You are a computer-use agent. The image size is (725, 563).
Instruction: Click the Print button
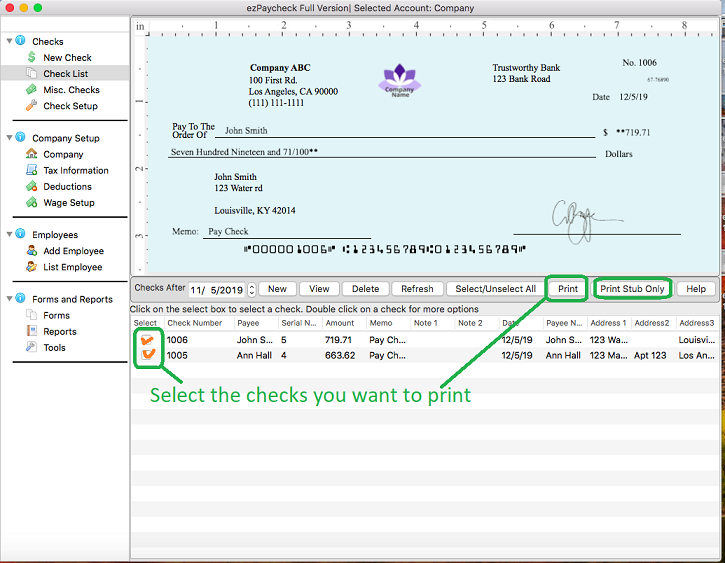(x=568, y=289)
